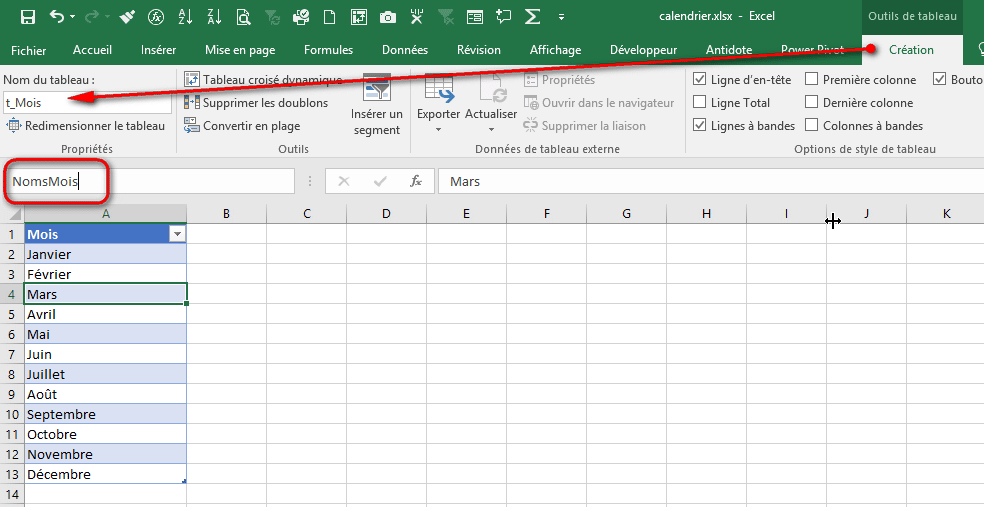Click the fx insert function button
Screen dimensions: 984x507
point(415,181)
